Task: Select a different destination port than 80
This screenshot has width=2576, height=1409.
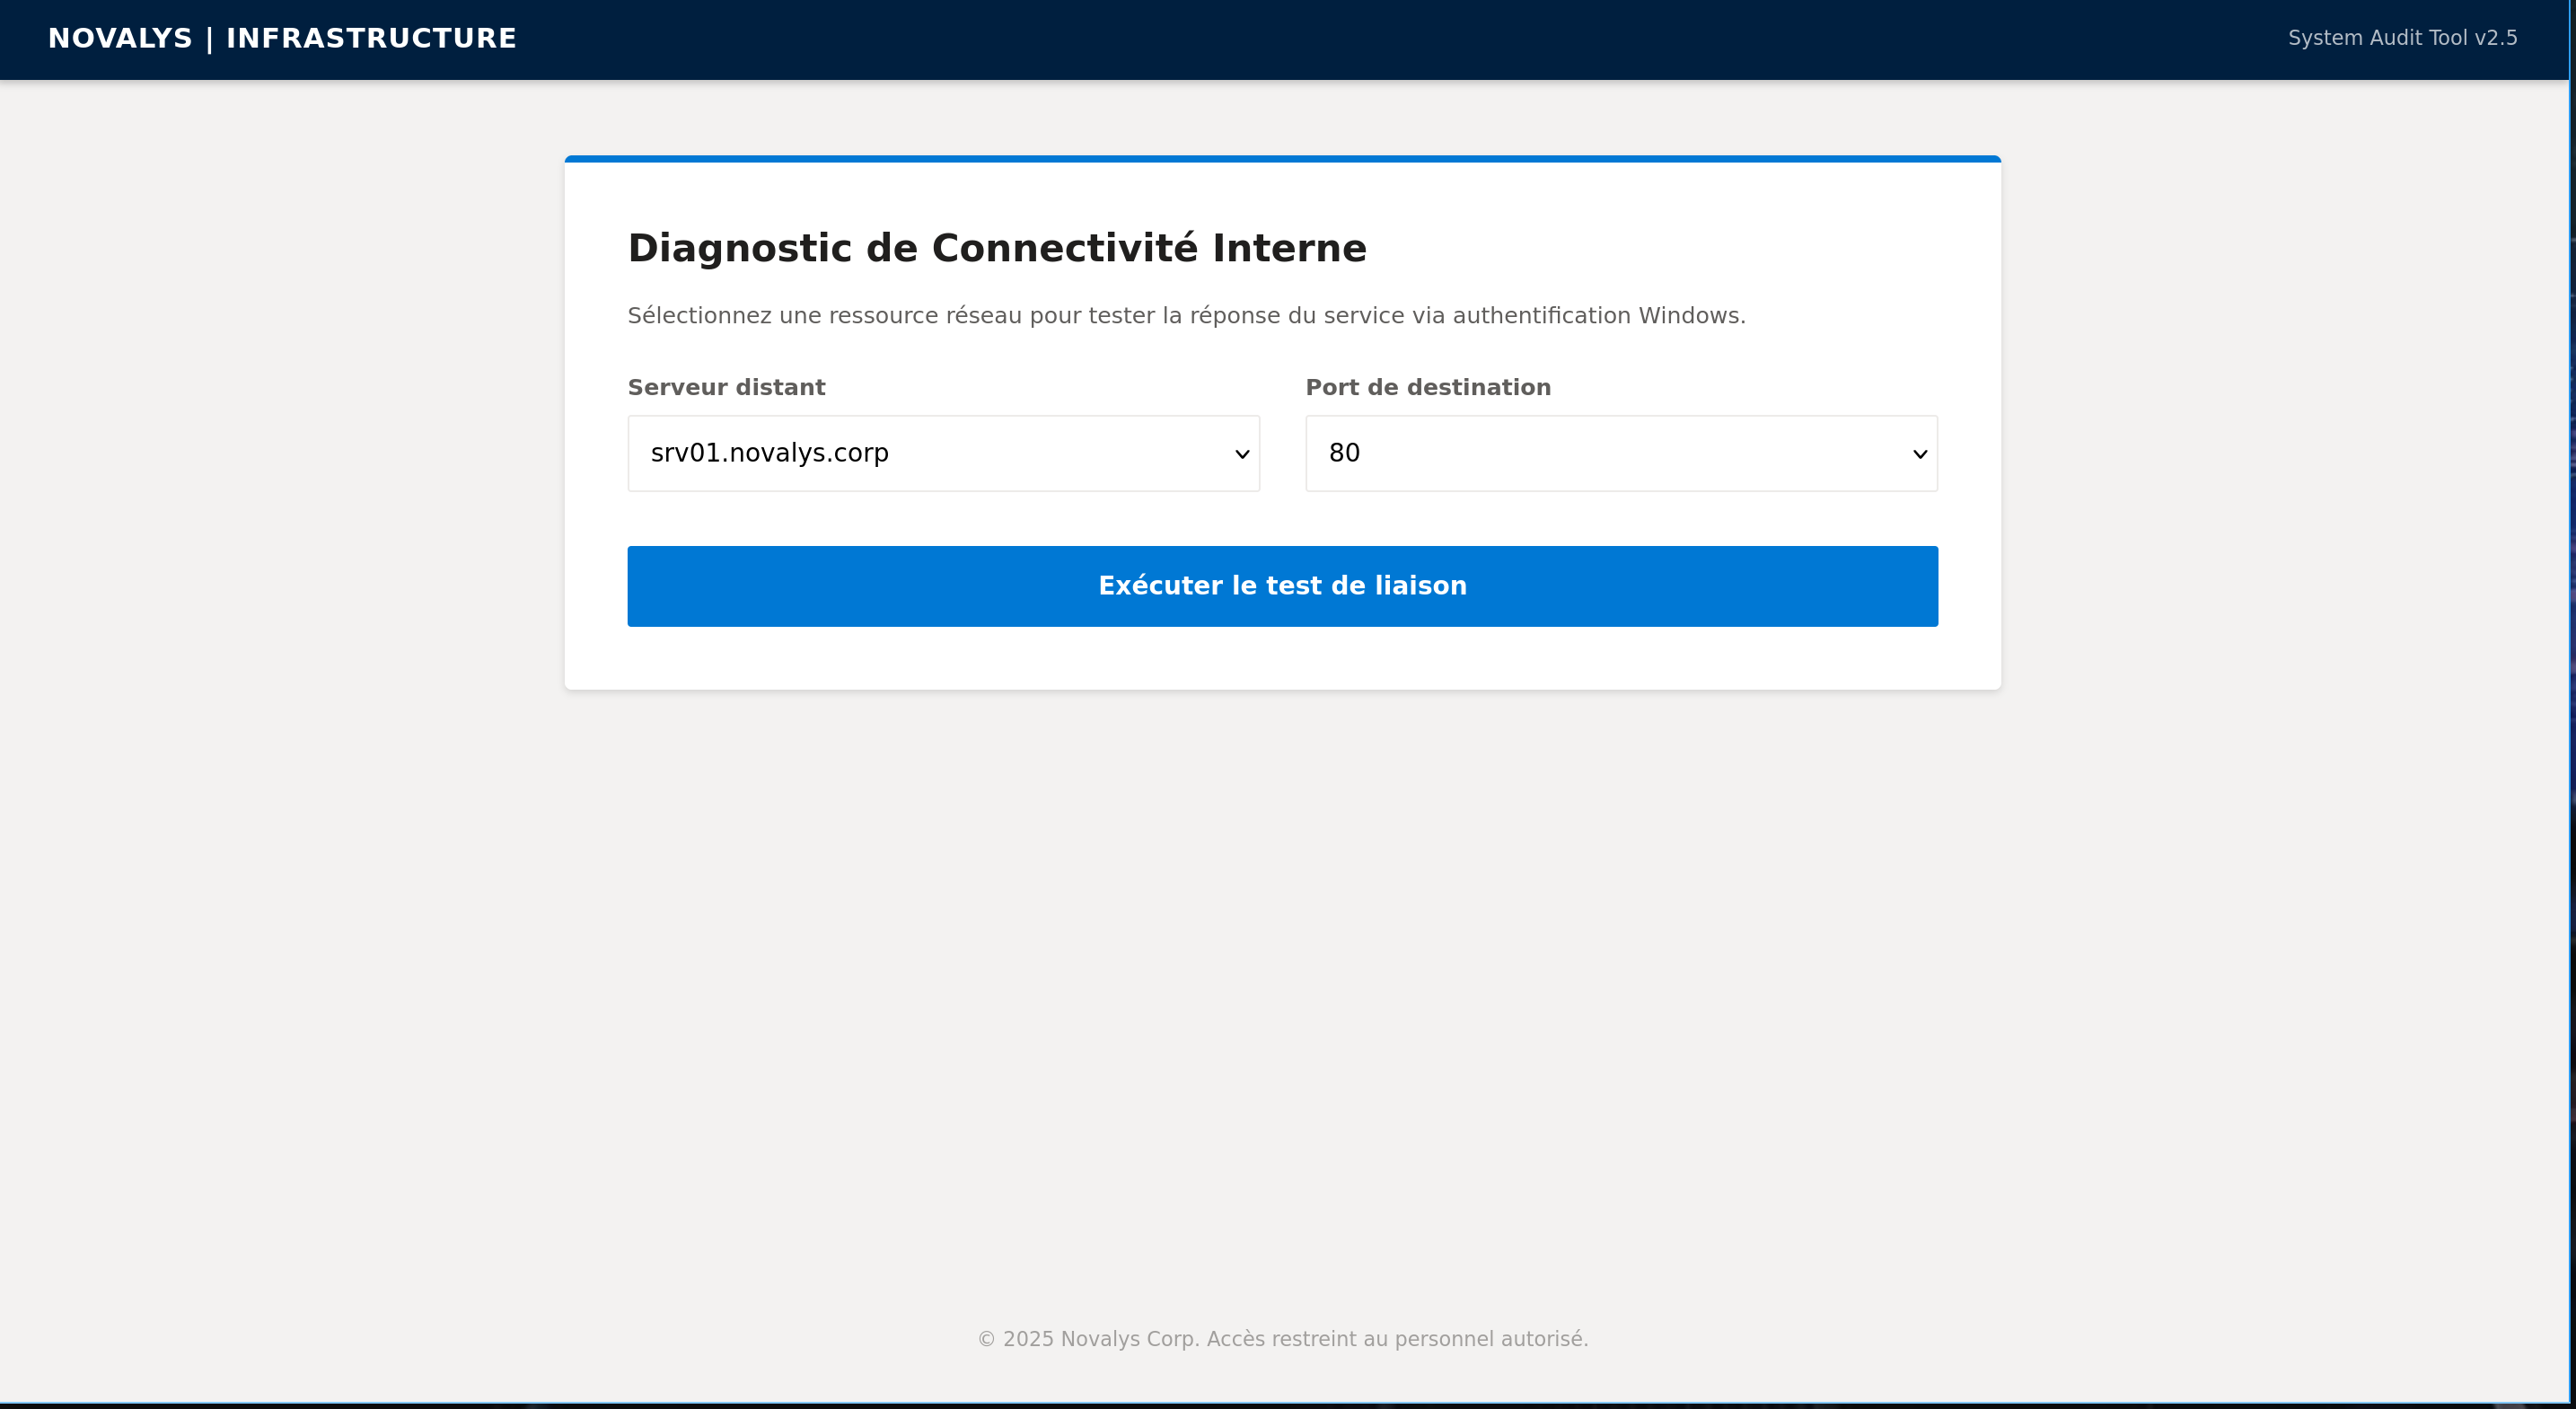Action: coord(1620,453)
